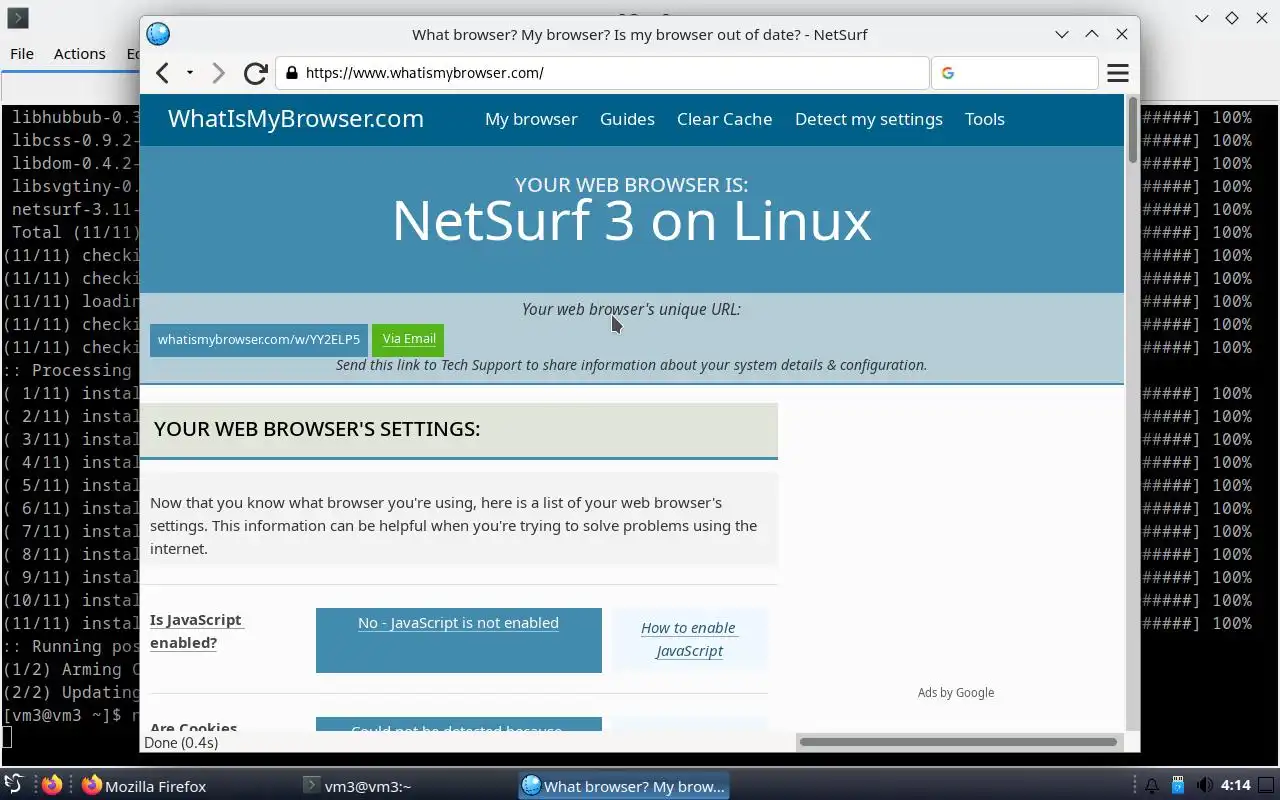Click the 4:14 clock
Screen dimensions: 1280x800
coord(1236,786)
